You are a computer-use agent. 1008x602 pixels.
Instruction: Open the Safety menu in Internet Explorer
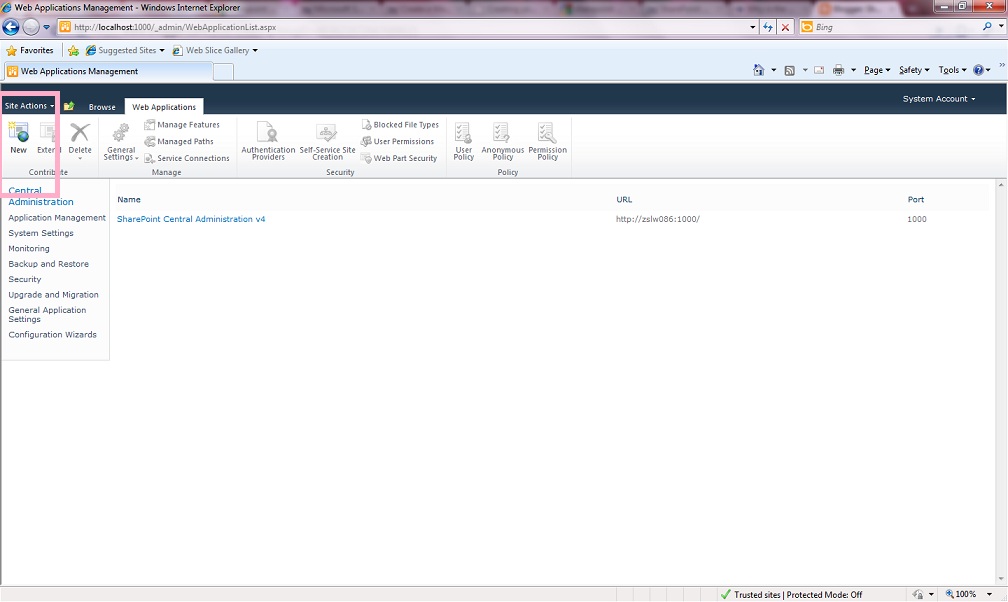point(912,69)
